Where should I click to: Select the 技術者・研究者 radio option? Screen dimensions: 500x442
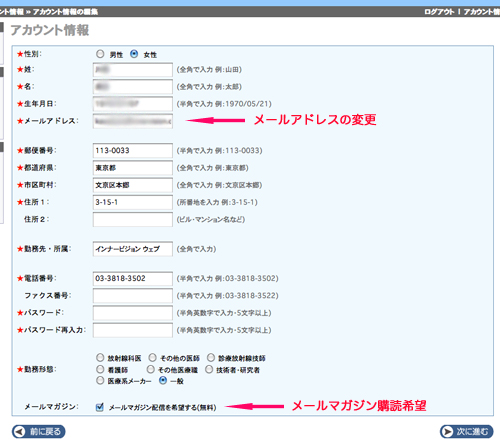click(209, 369)
